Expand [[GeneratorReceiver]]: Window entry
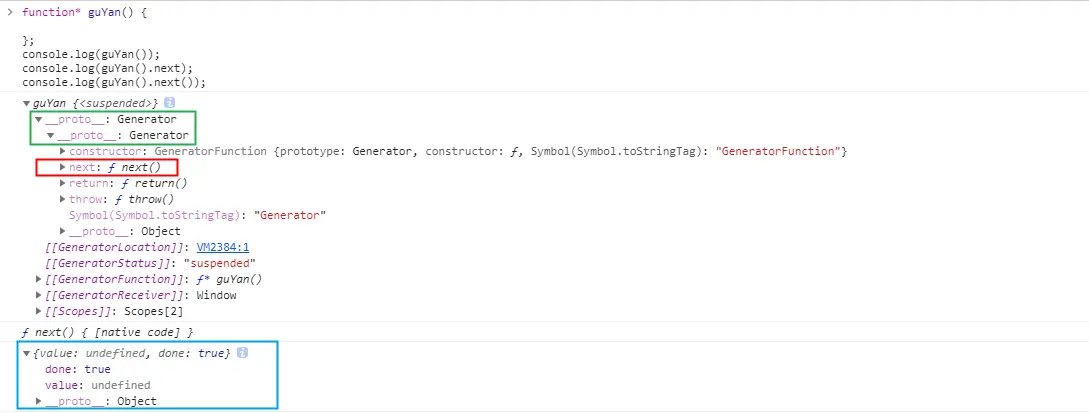The width and height of the screenshot is (1089, 413). click(x=38, y=295)
